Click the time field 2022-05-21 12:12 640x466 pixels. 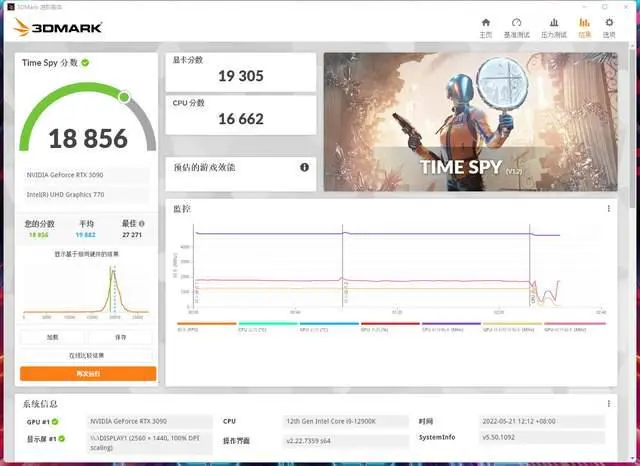click(x=542, y=421)
